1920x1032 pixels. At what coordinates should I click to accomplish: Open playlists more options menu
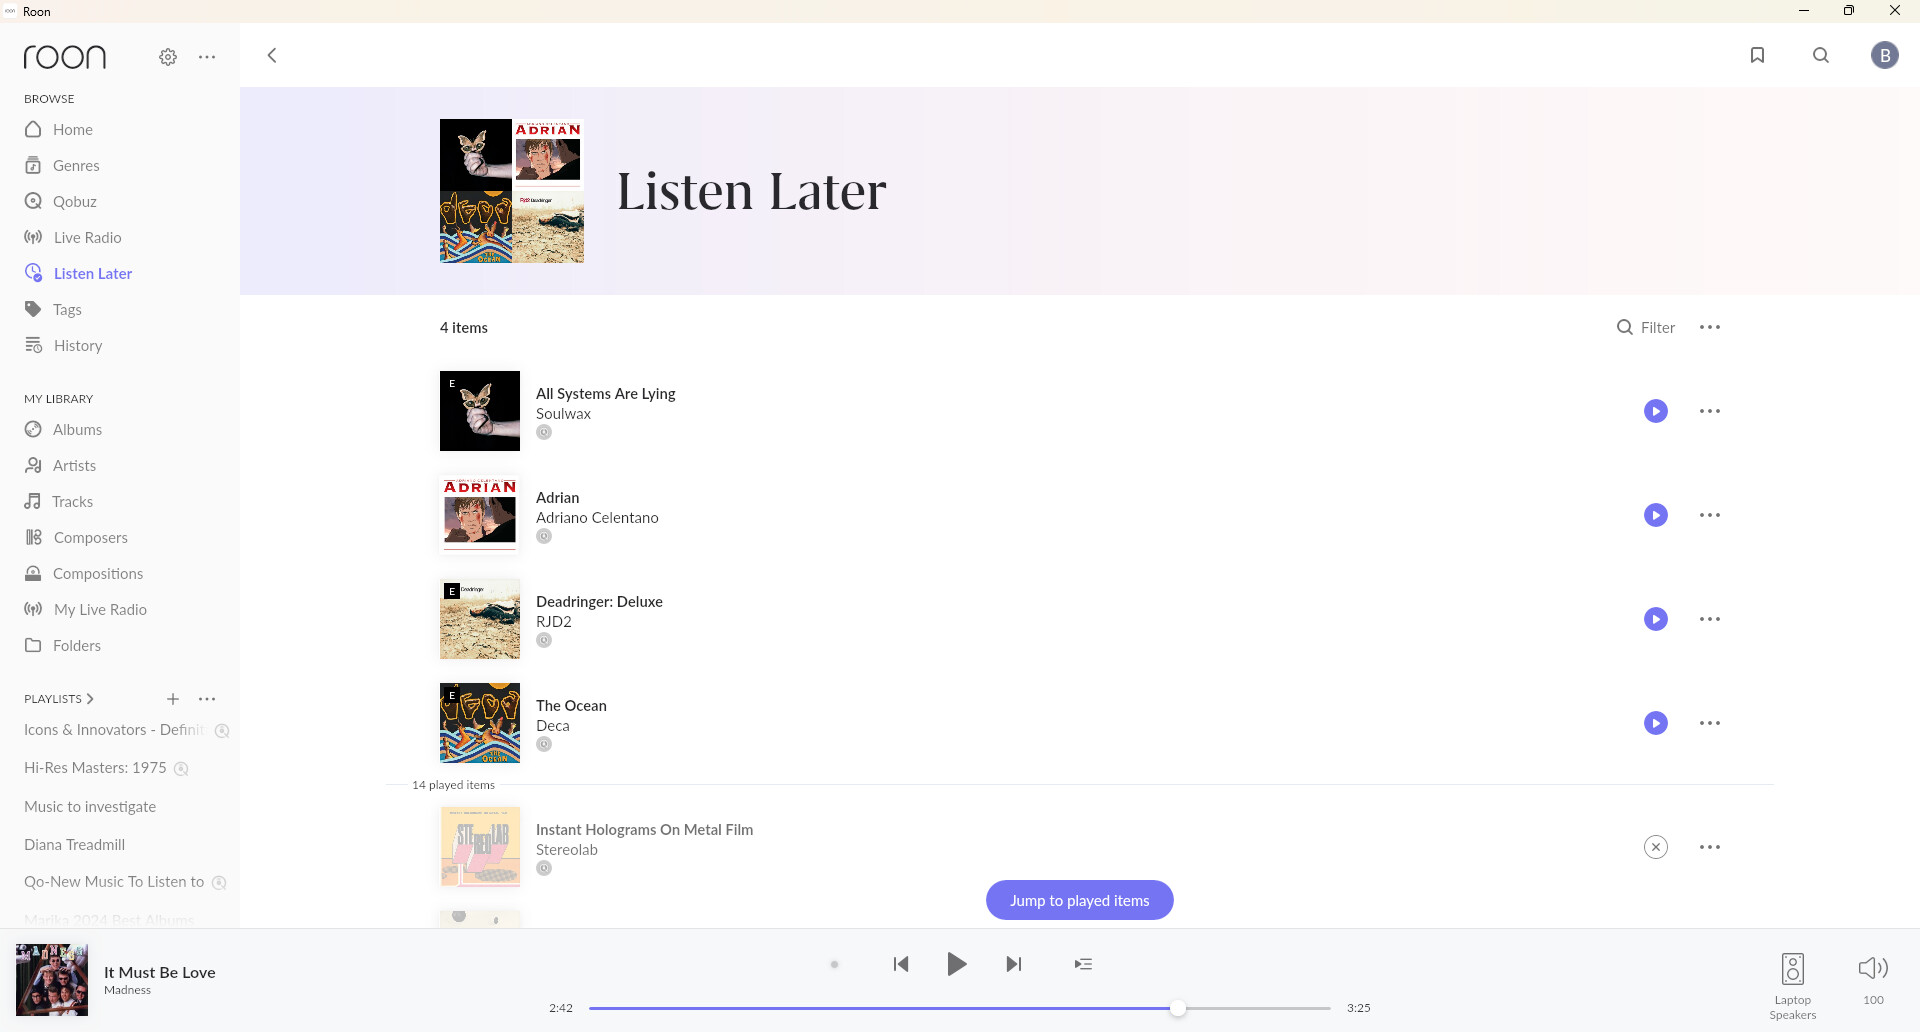point(207,699)
